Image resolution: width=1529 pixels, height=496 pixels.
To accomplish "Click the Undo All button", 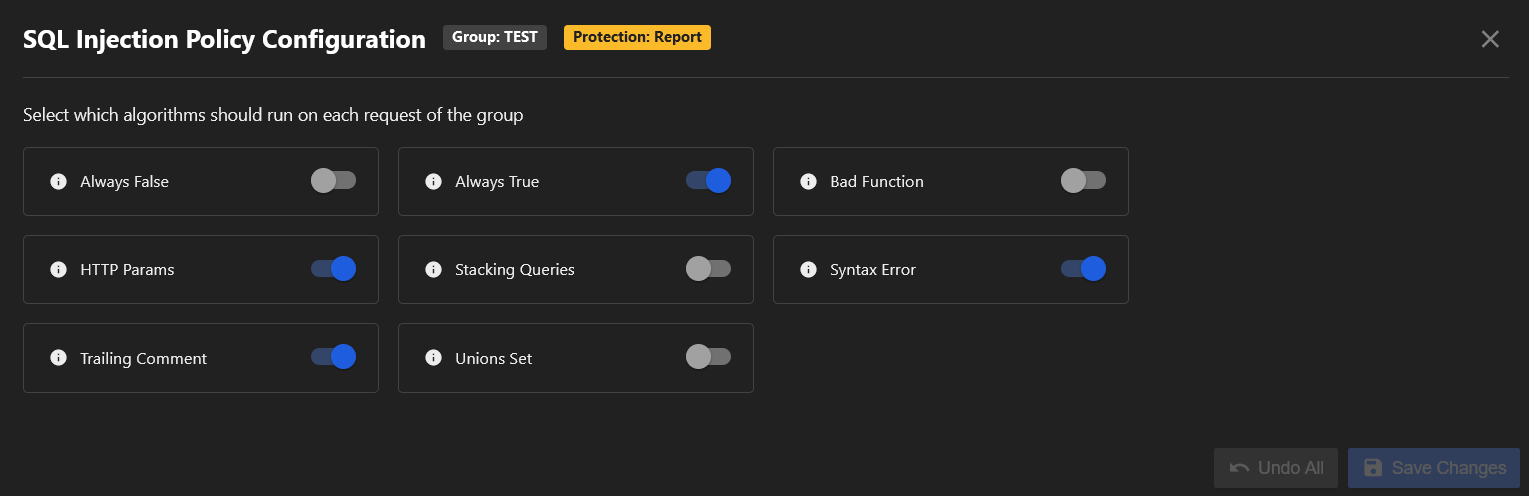I will coord(1275,468).
